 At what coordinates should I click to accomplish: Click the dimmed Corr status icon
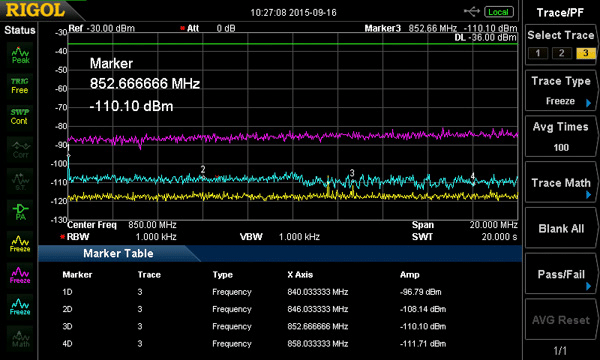tap(20, 149)
